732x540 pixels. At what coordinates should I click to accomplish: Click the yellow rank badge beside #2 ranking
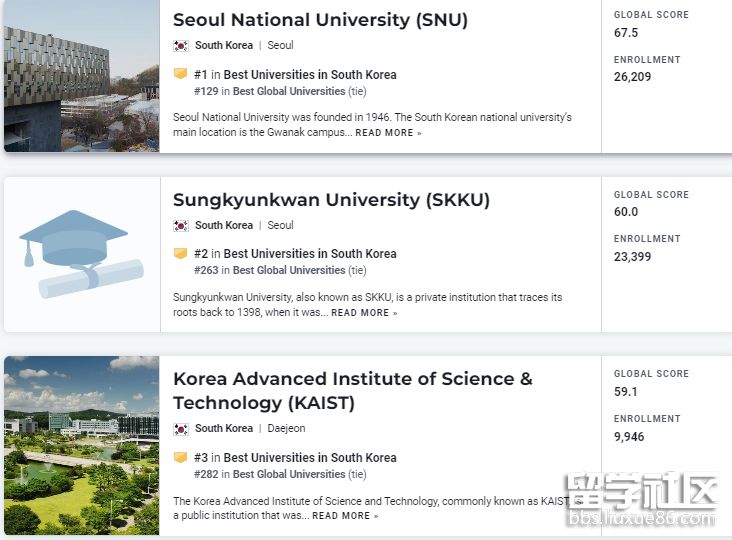click(x=180, y=254)
